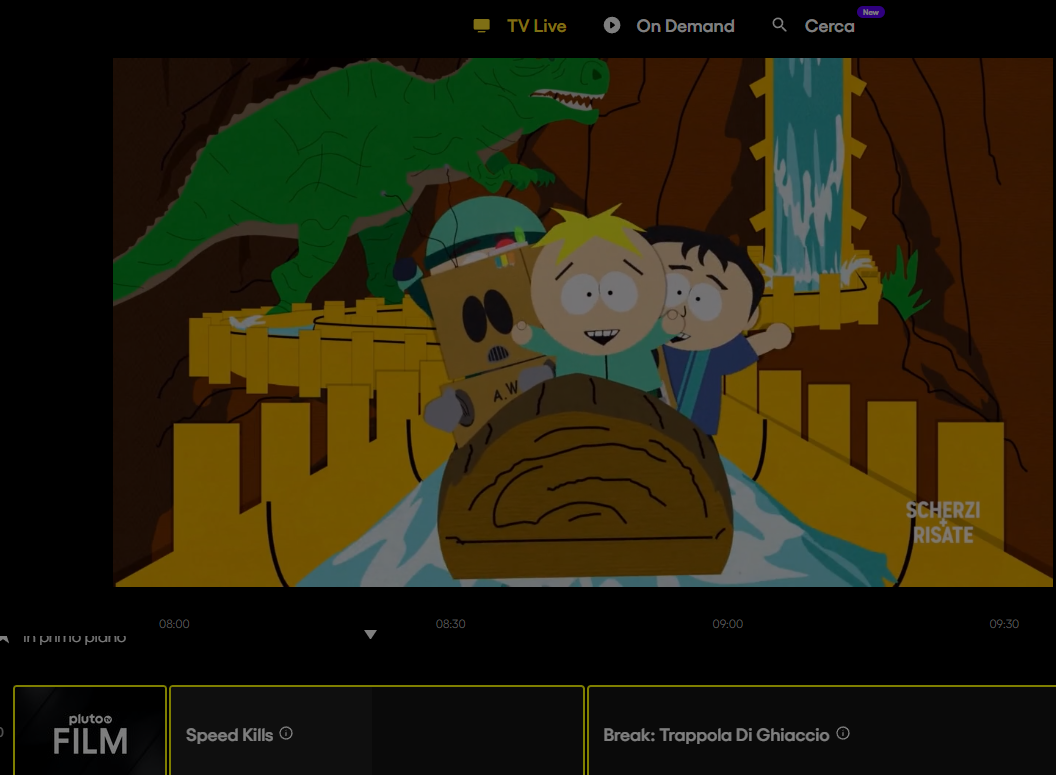Click the 09:30 time label

pyautogui.click(x=1004, y=624)
